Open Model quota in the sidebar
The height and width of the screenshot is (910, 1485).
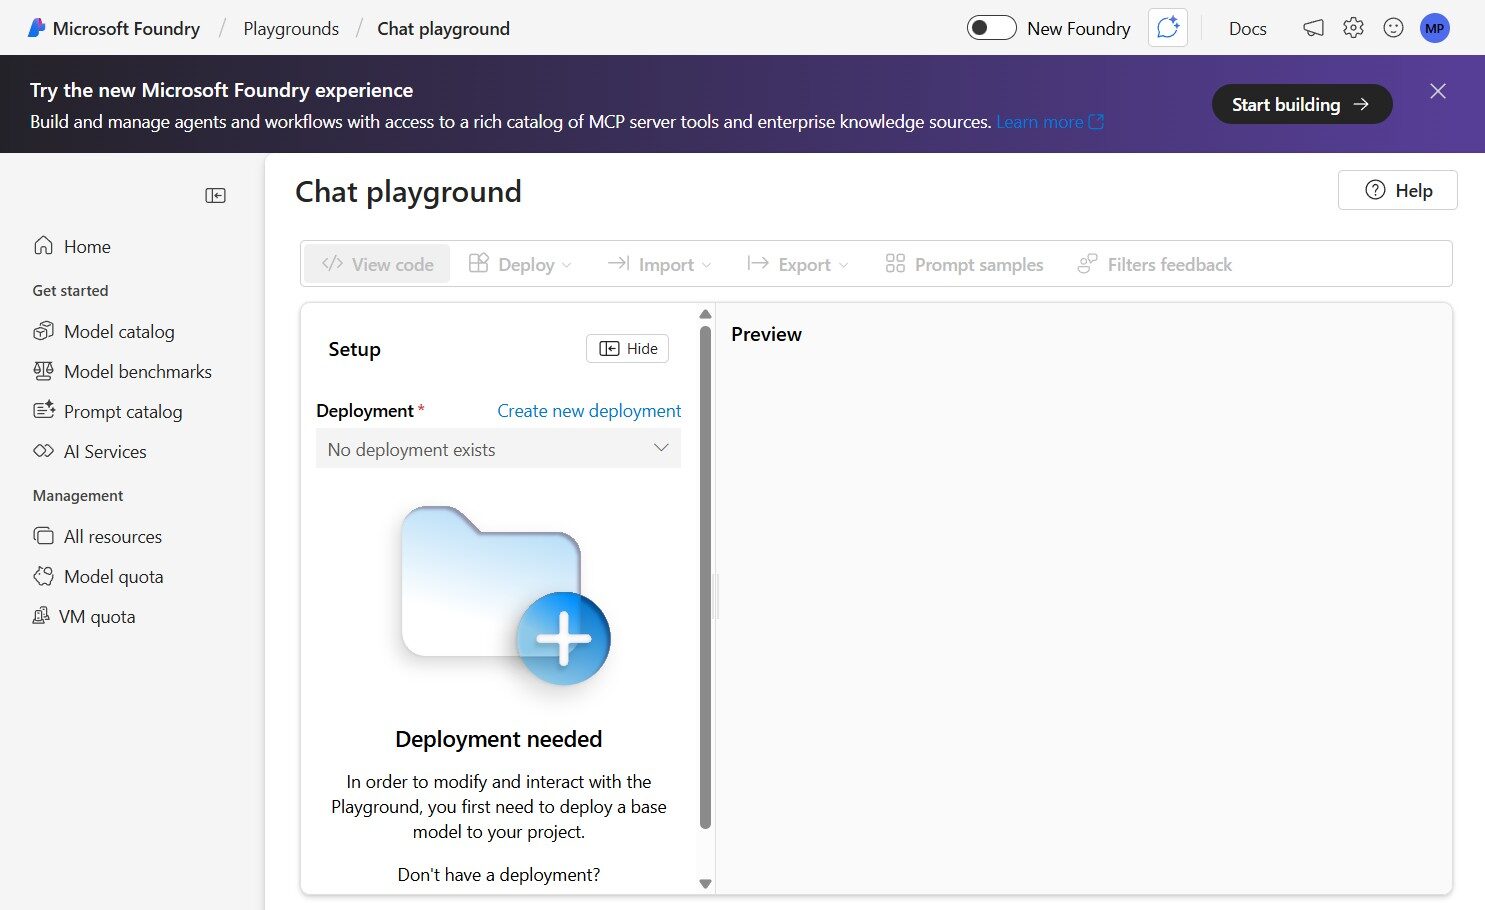113,576
